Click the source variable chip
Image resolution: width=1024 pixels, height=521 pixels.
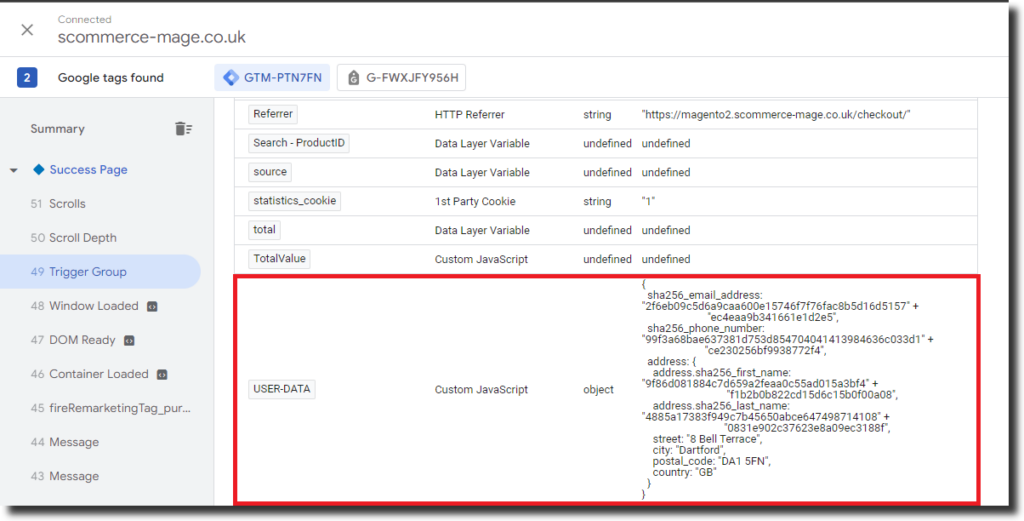pyautogui.click(x=270, y=172)
